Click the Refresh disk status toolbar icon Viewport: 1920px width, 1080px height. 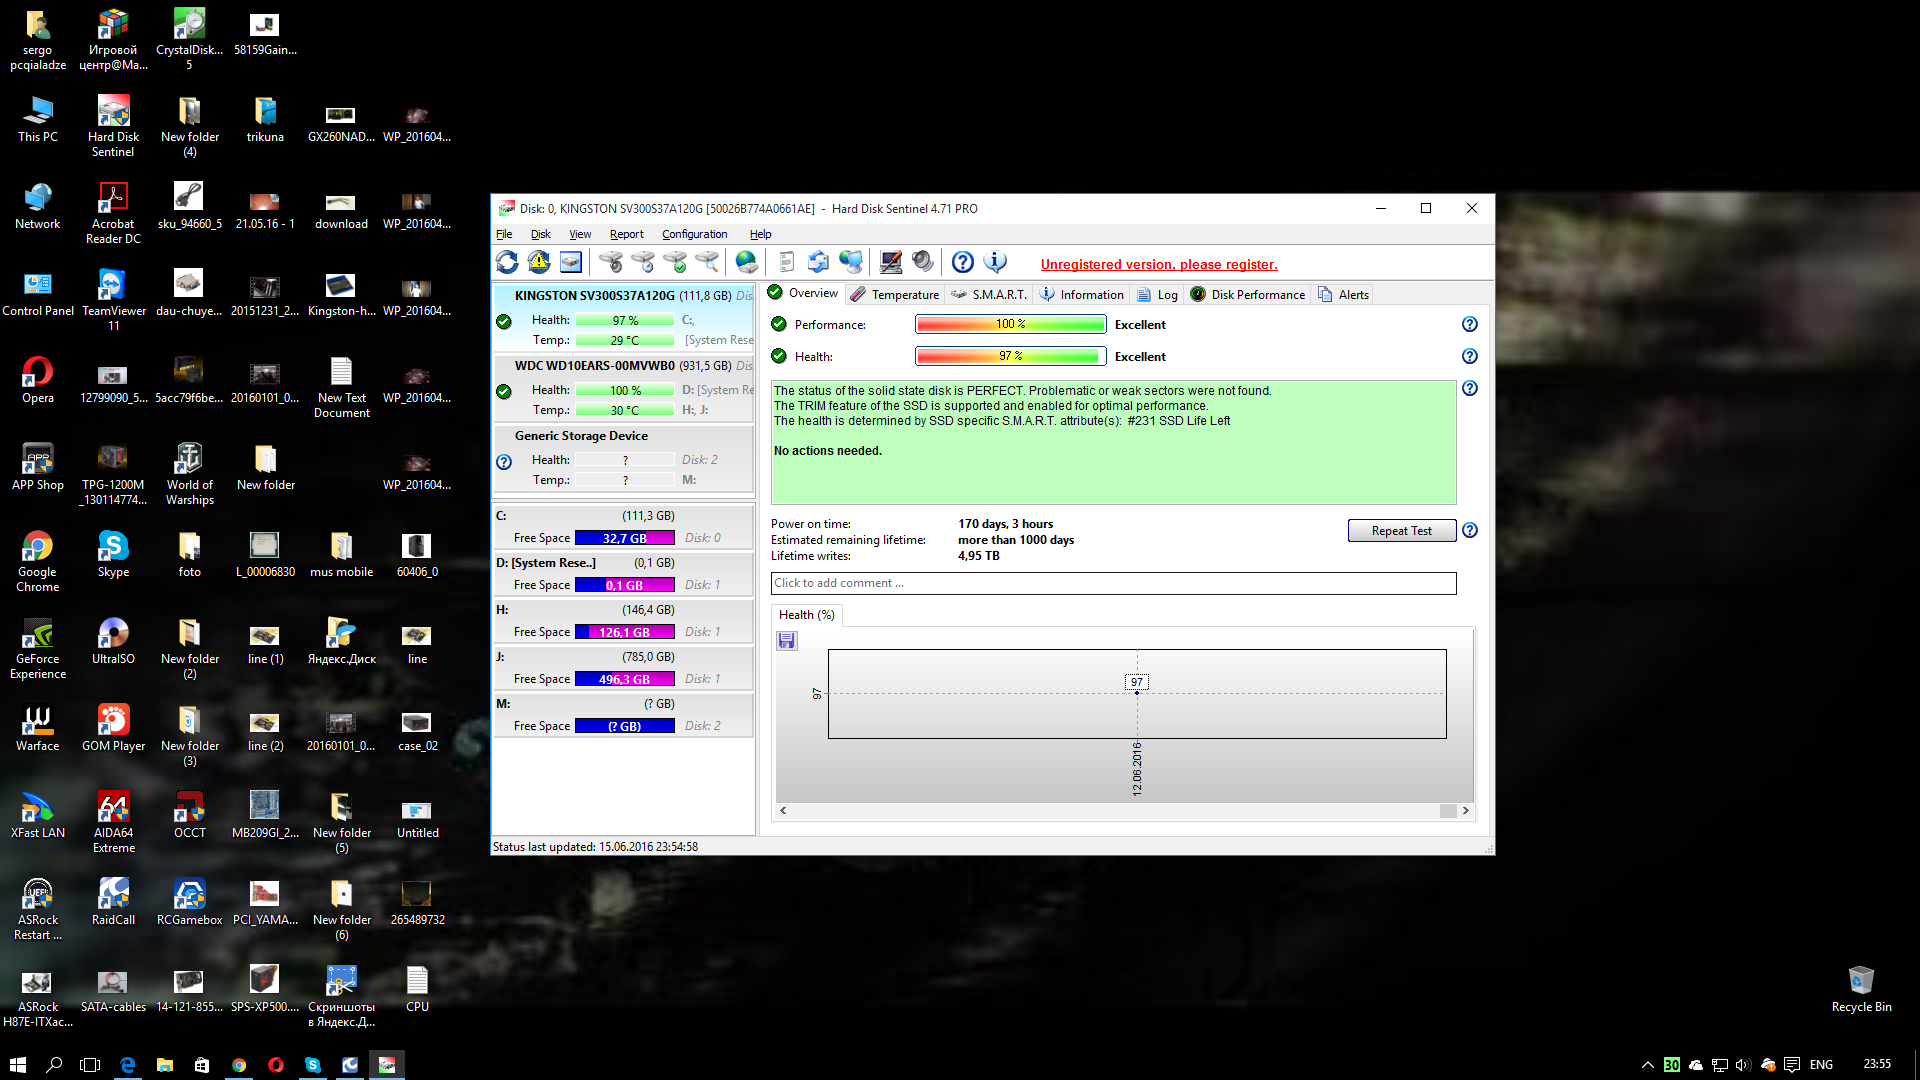507,262
